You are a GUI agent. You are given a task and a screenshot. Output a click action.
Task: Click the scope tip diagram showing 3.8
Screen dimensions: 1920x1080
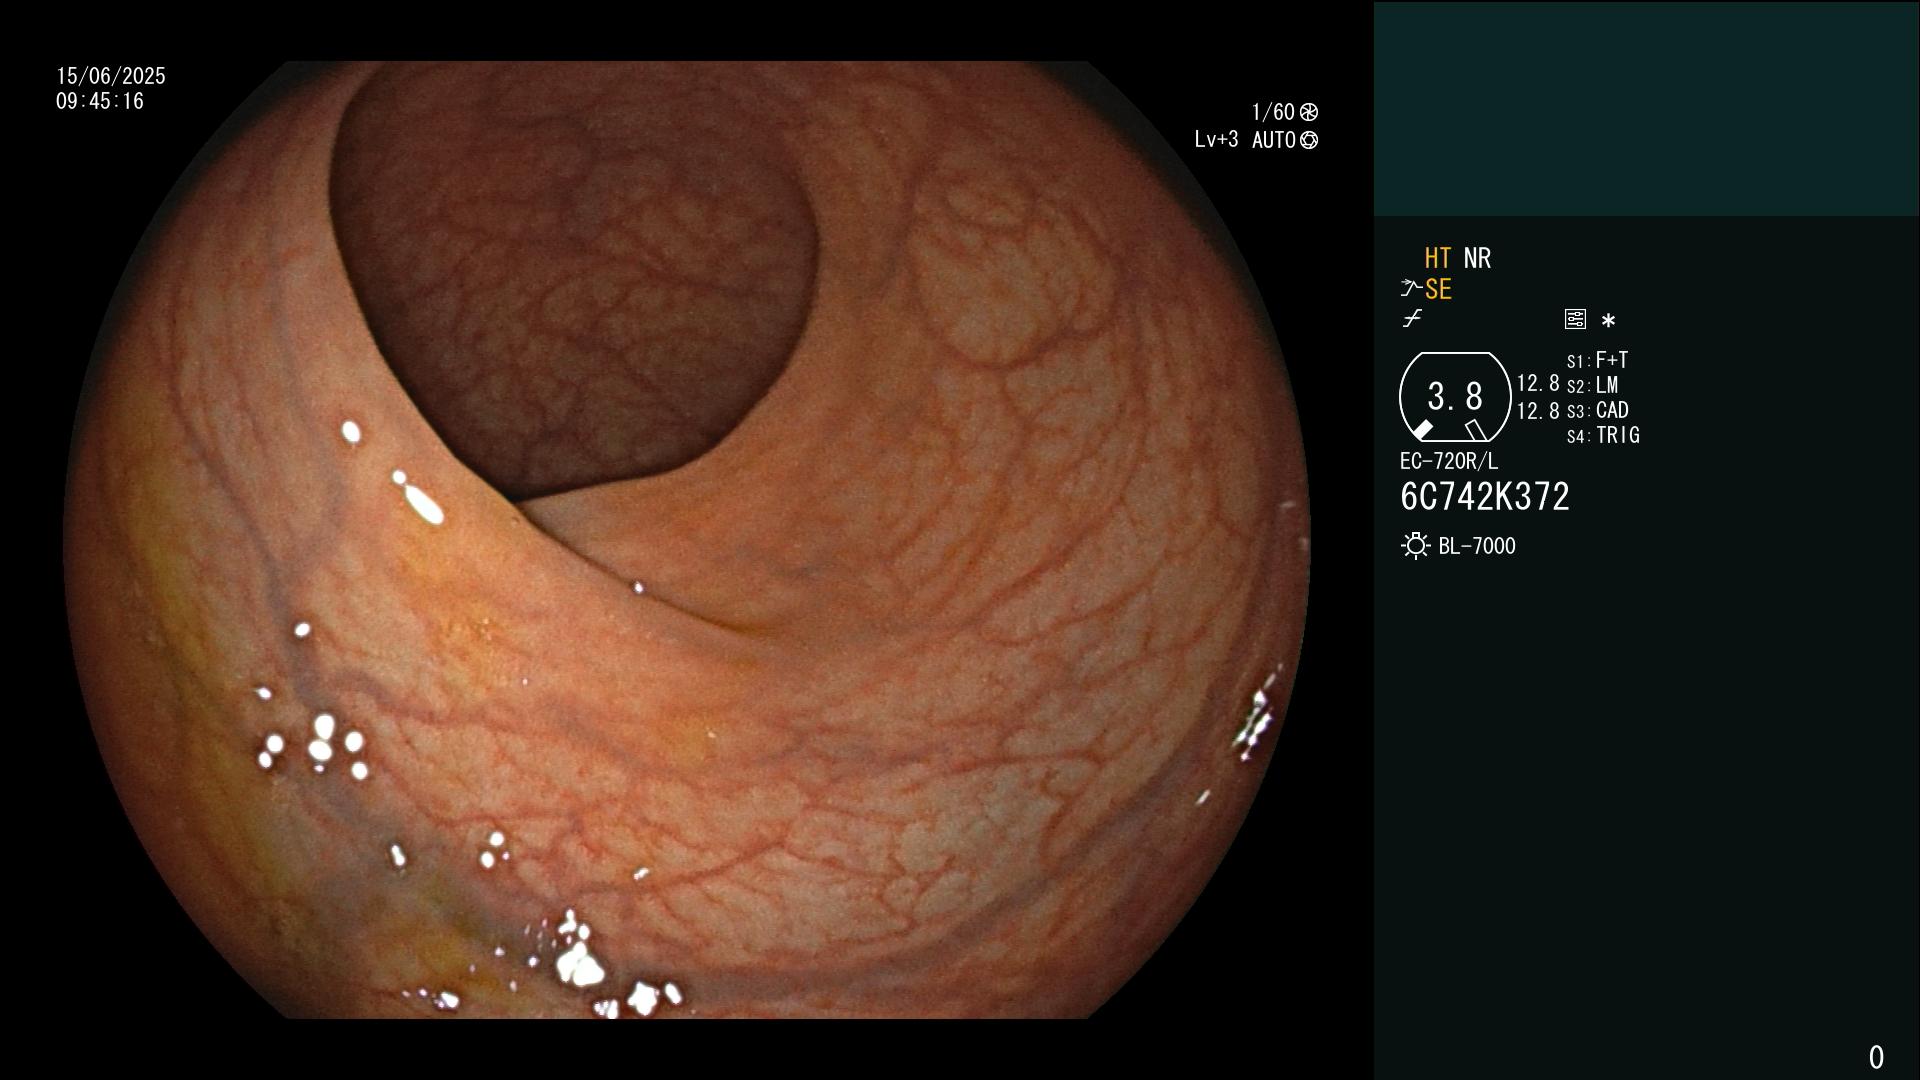click(x=1455, y=397)
